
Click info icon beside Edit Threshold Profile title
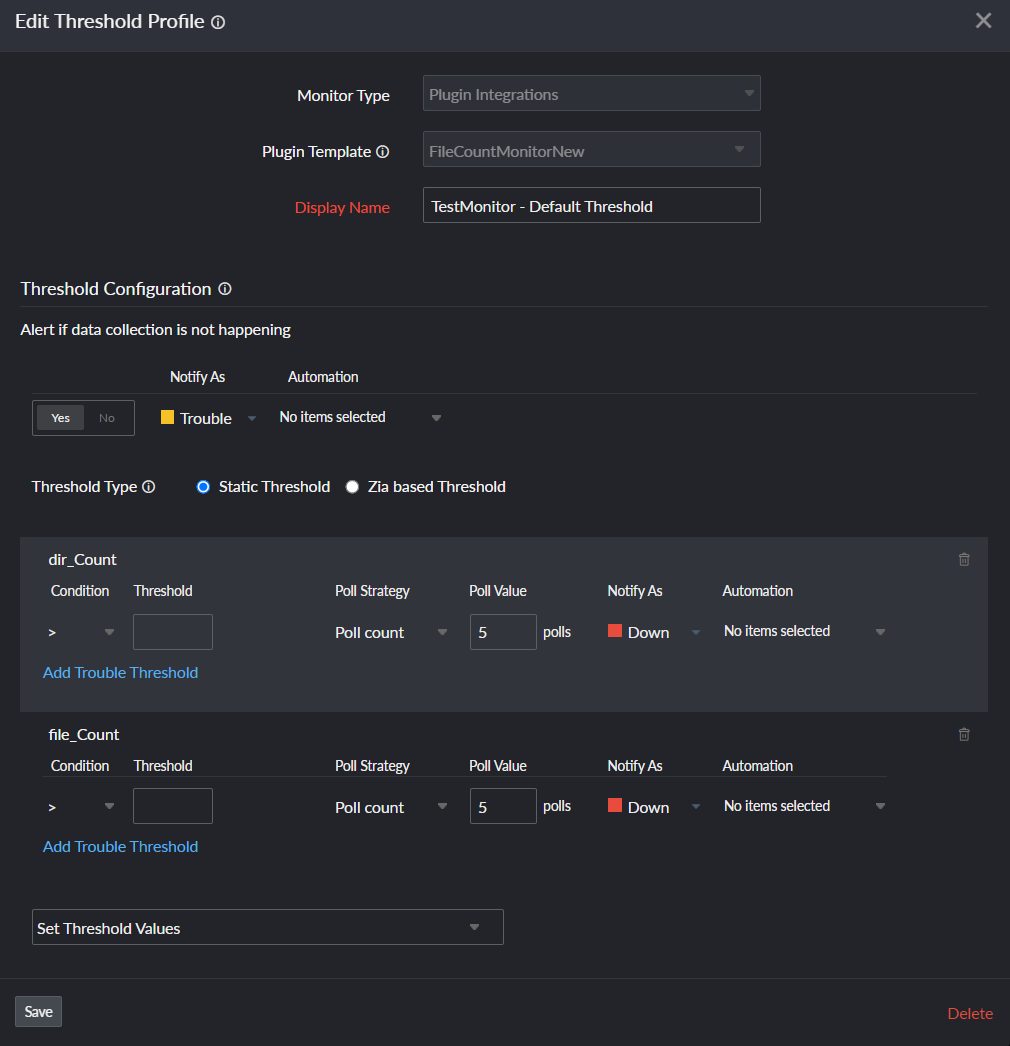(x=218, y=22)
